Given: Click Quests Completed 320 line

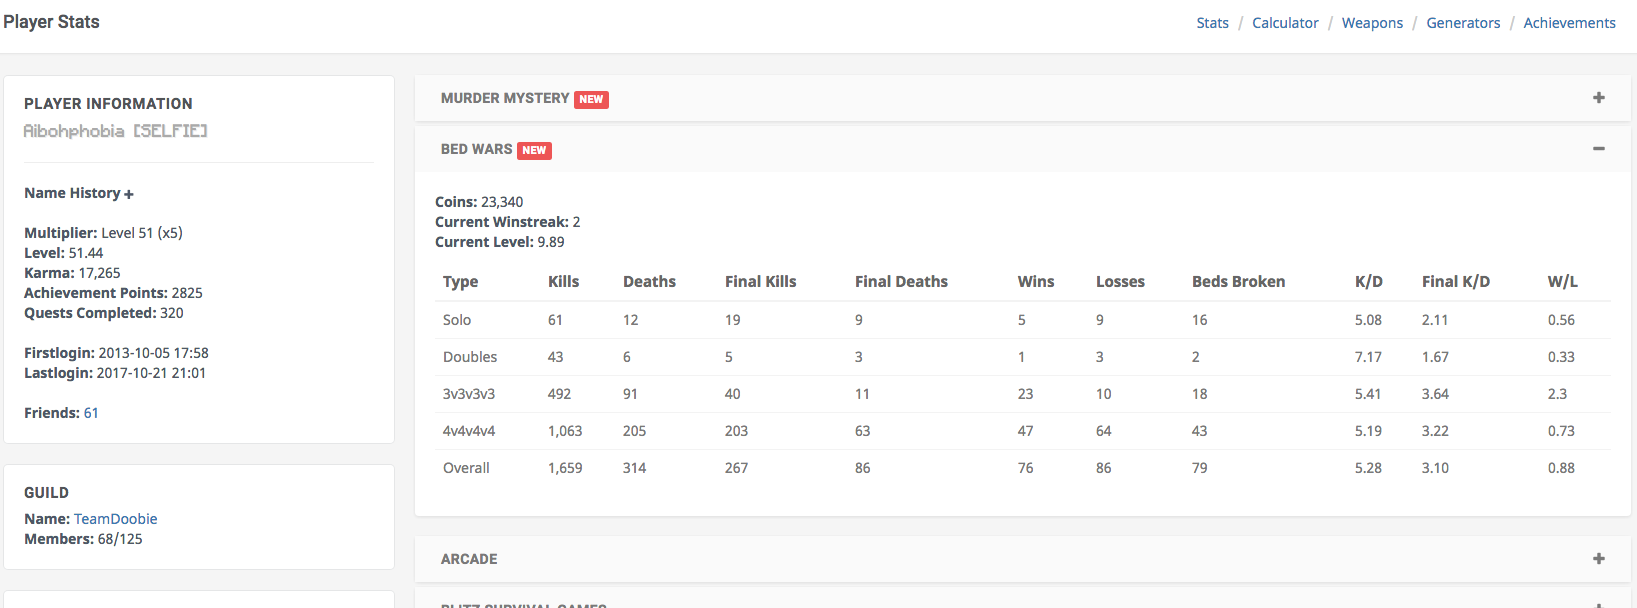Looking at the screenshot, I should tap(104, 313).
